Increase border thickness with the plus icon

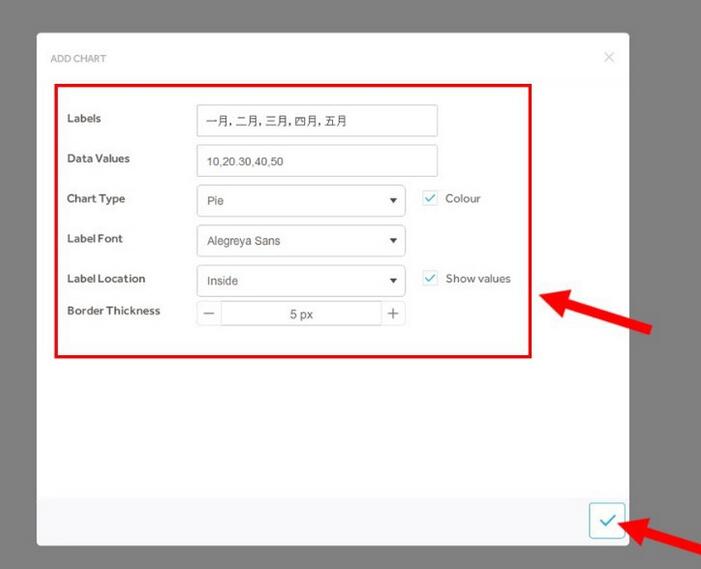coord(393,314)
